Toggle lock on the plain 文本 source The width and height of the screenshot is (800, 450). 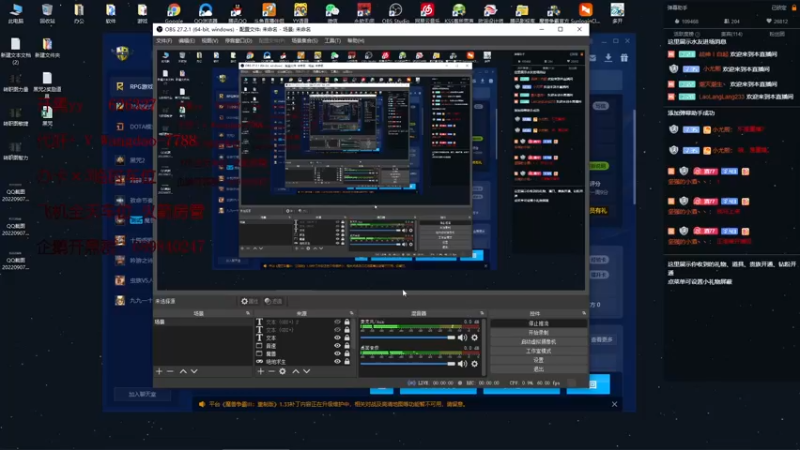coord(347,338)
